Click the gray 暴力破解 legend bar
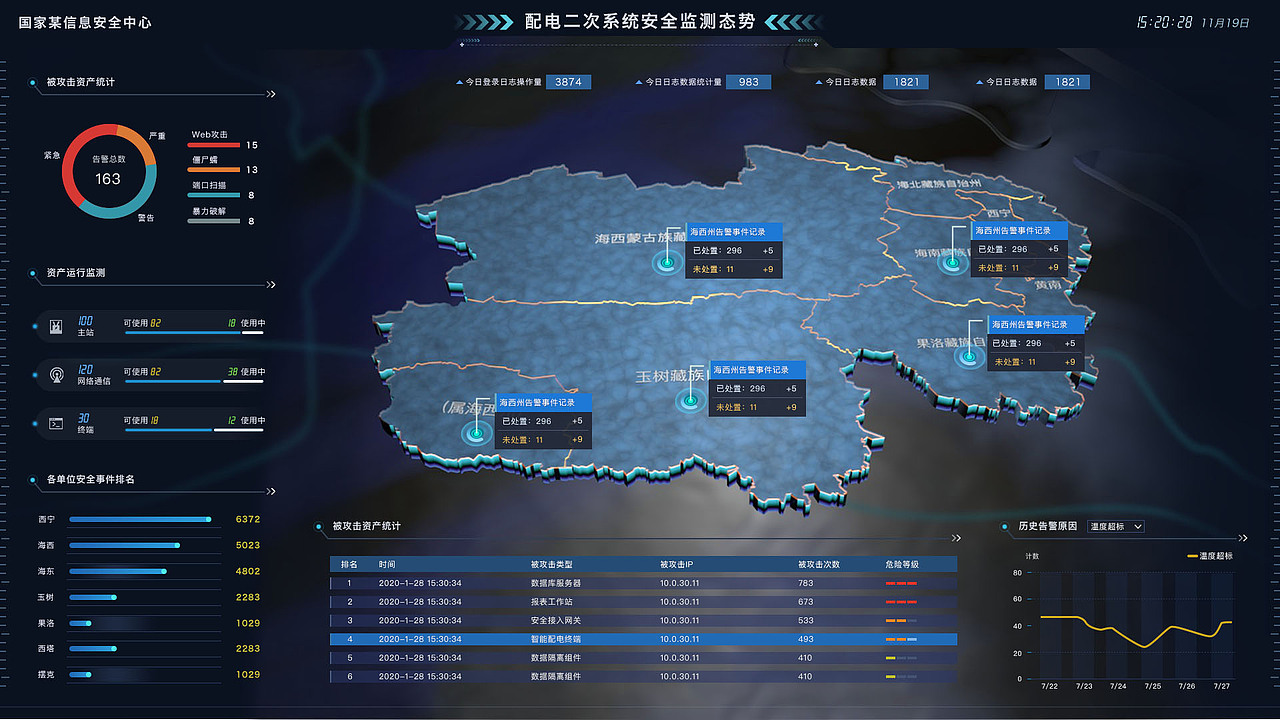This screenshot has height=720, width=1280. (214, 221)
